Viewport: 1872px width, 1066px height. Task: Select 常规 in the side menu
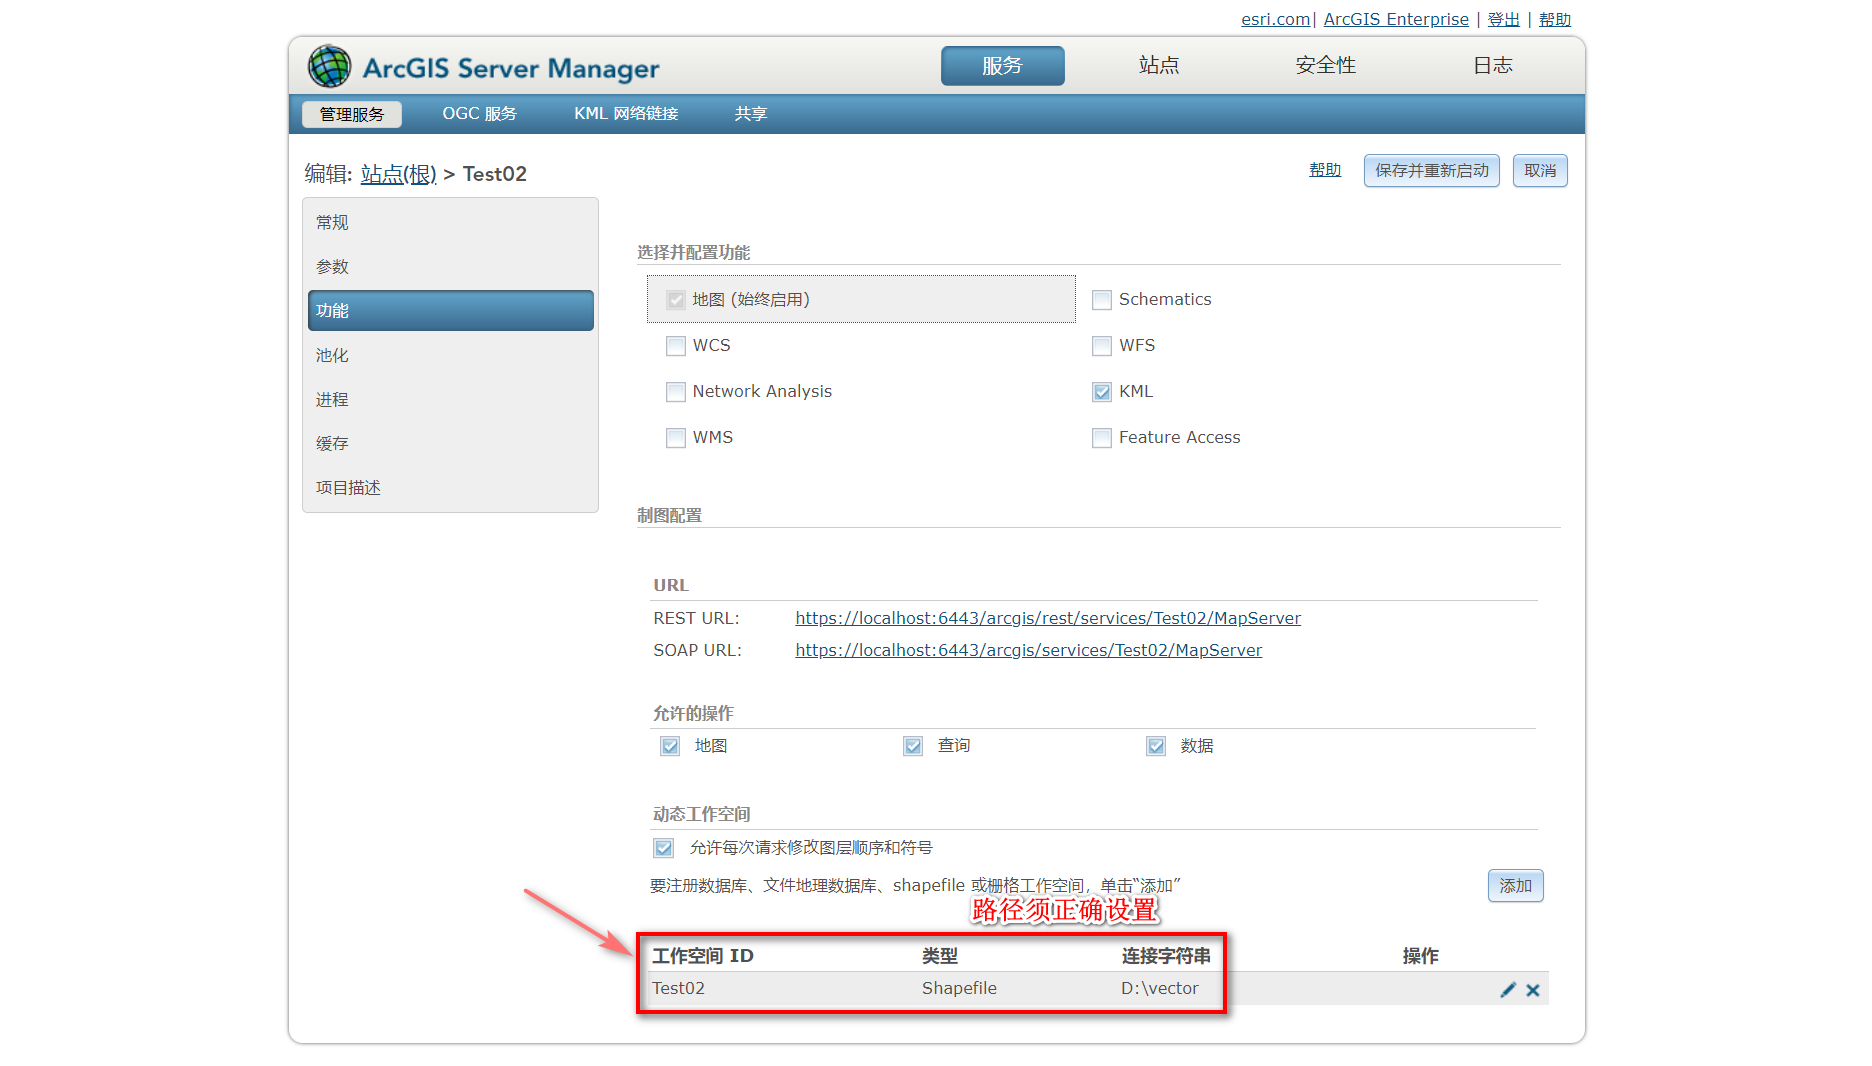(451, 223)
